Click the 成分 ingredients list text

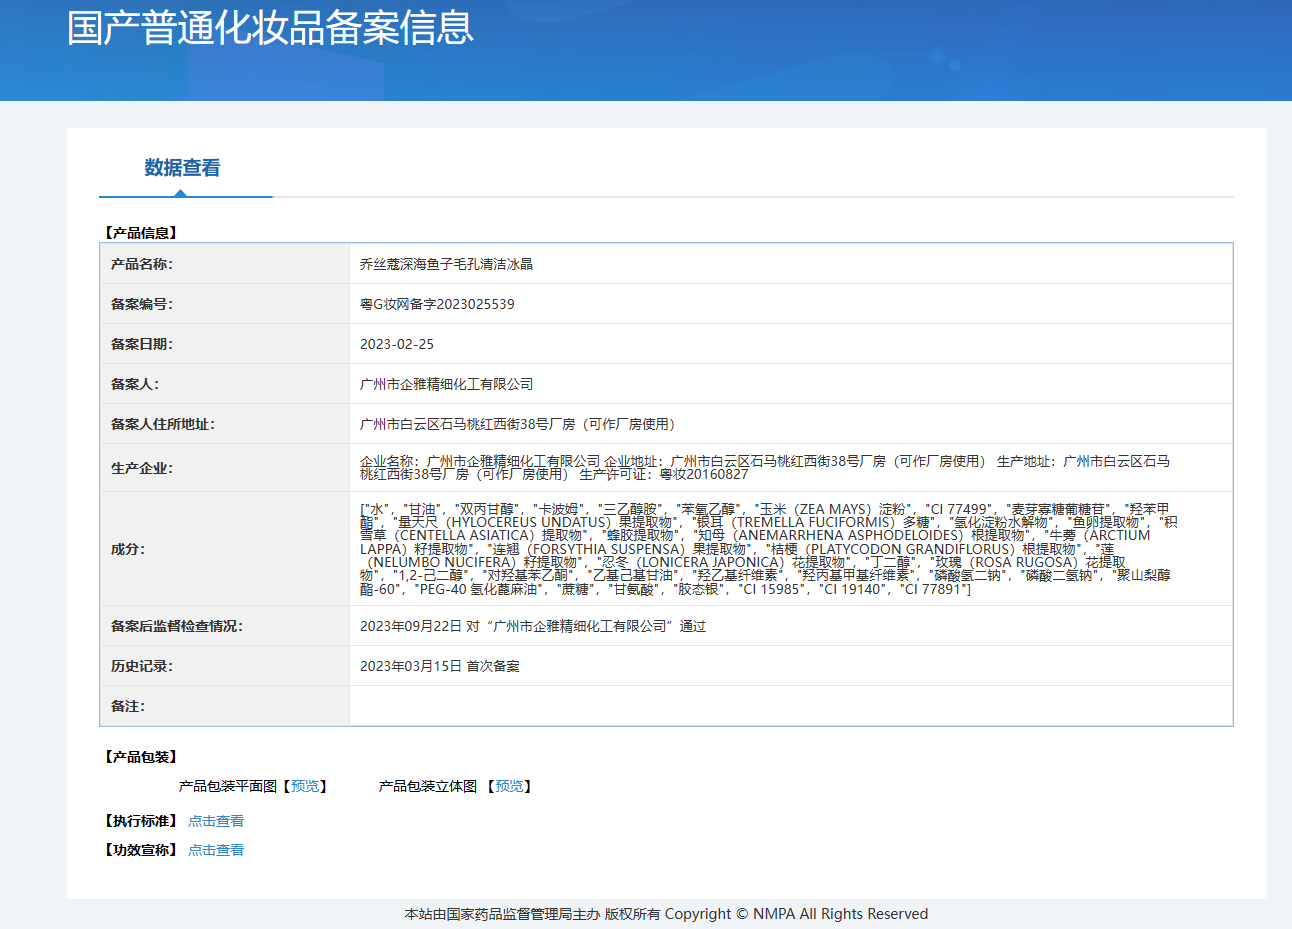[765, 549]
